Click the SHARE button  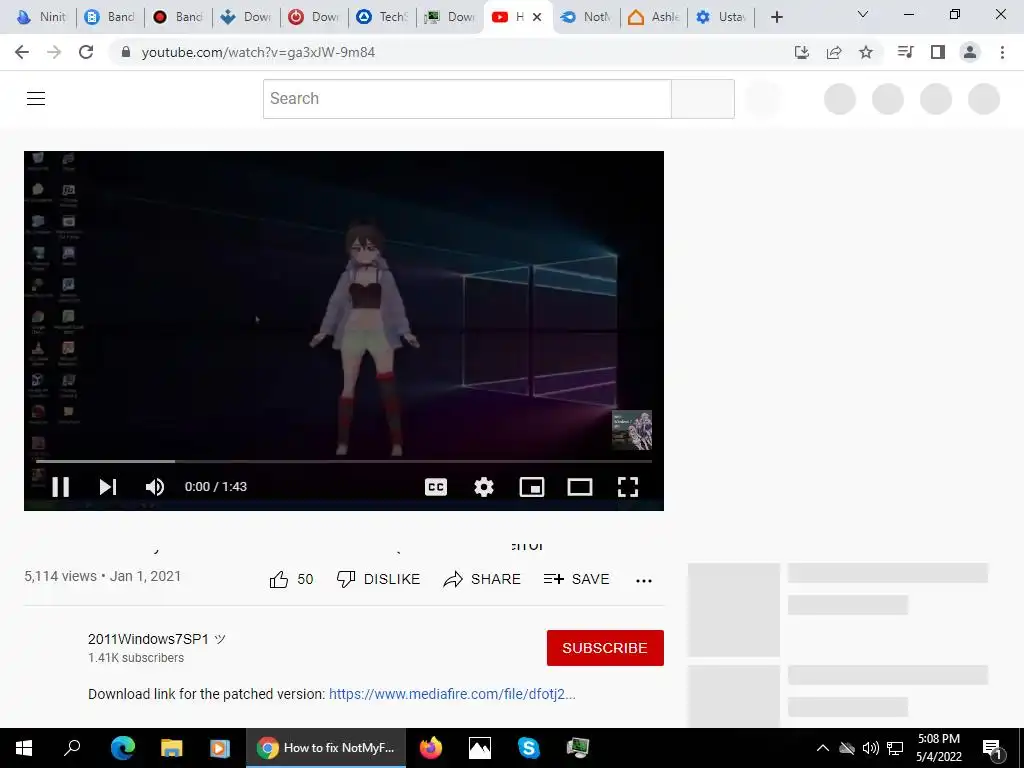pos(482,579)
